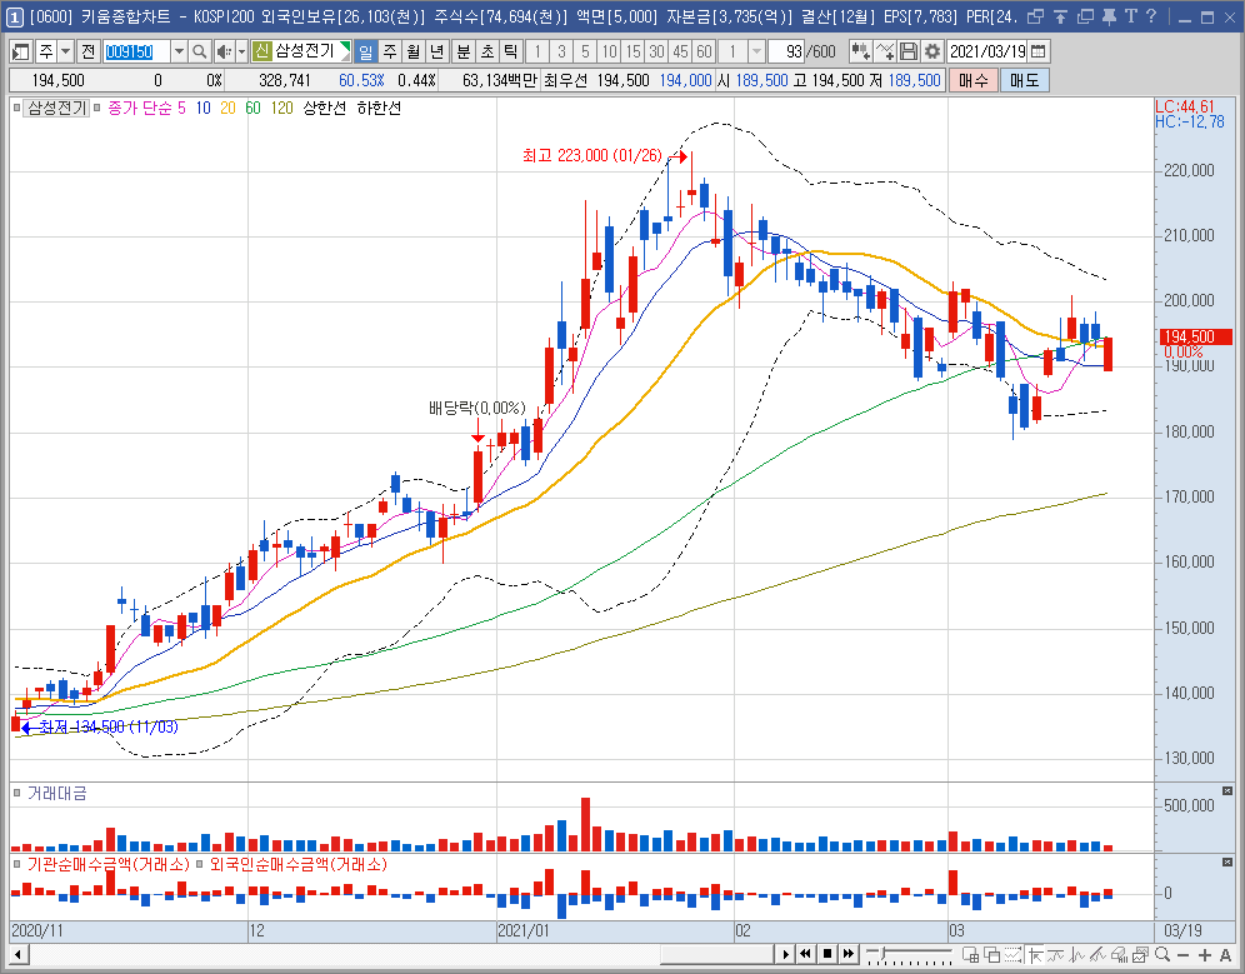Click the stock search magnifier icon
Screen dimensions: 1245x974
[200, 51]
